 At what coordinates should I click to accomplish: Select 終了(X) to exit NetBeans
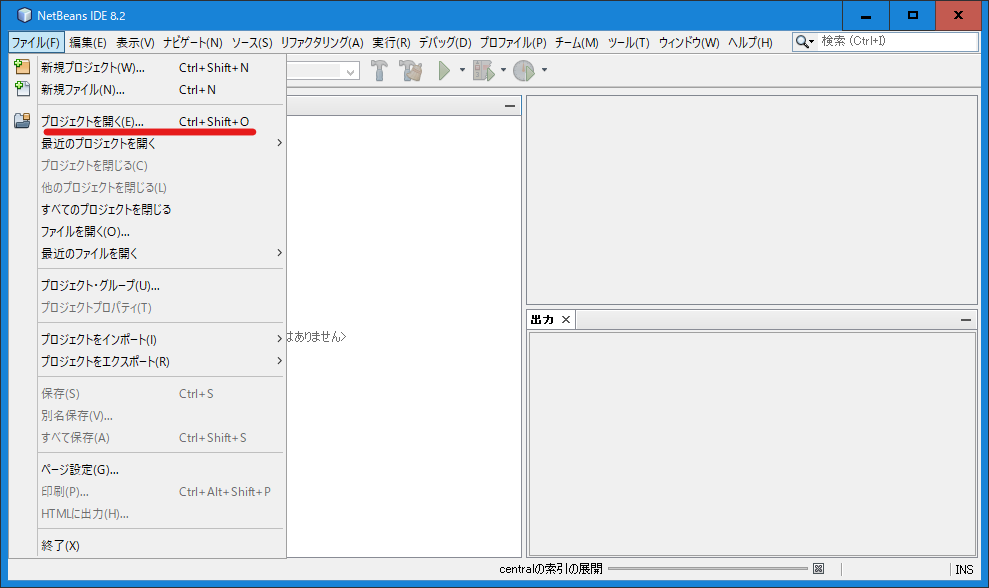(x=60, y=545)
